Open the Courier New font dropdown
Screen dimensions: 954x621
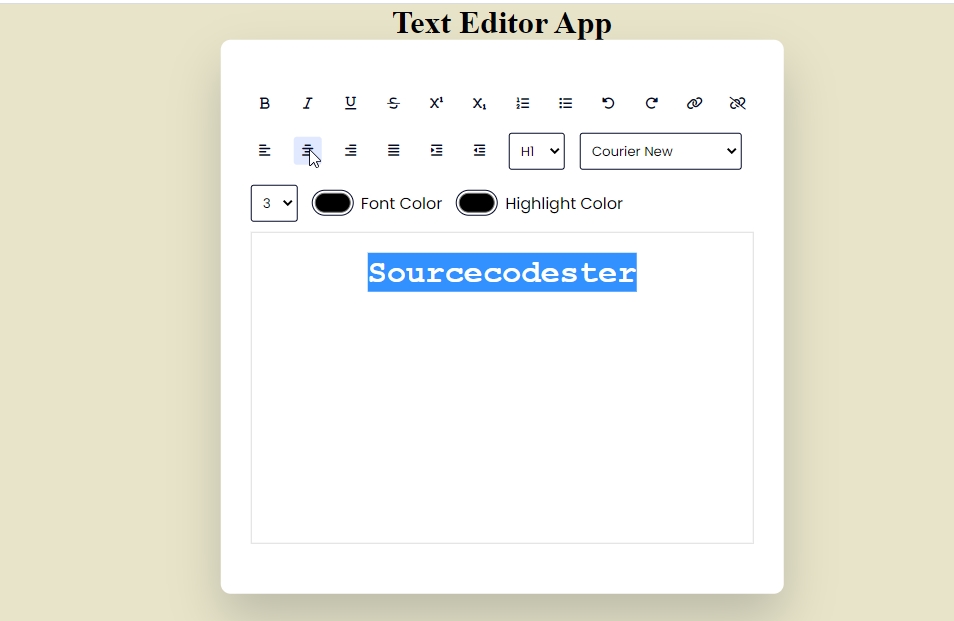tap(661, 151)
